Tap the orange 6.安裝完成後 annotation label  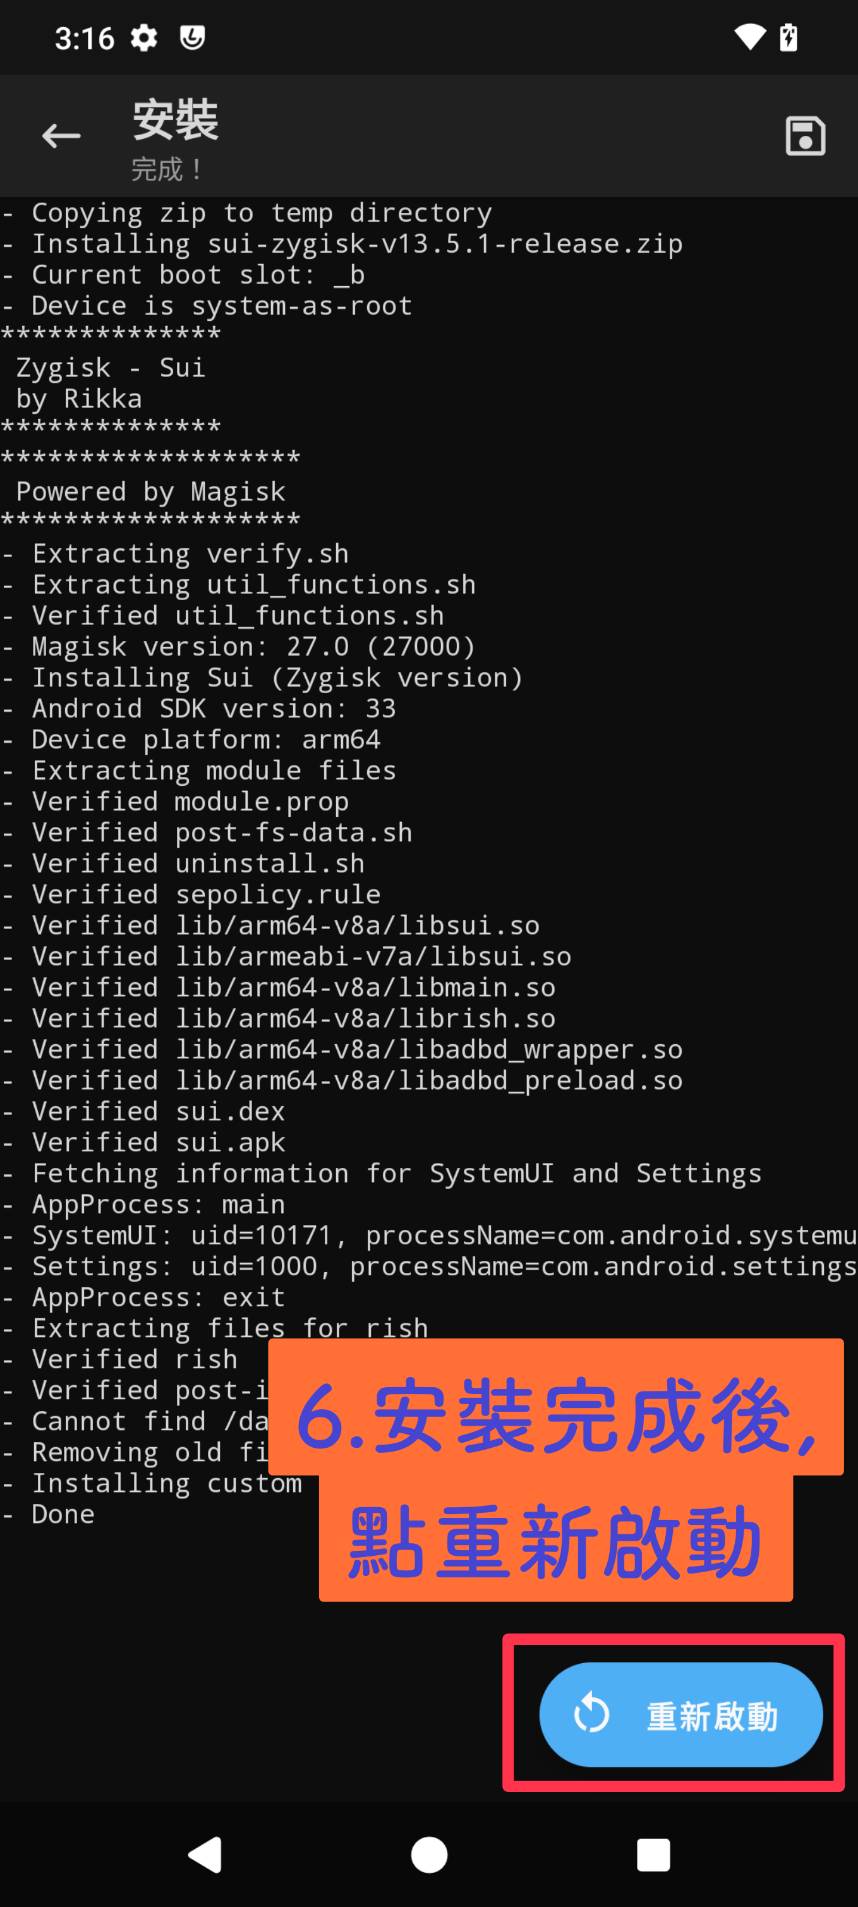pos(556,1416)
